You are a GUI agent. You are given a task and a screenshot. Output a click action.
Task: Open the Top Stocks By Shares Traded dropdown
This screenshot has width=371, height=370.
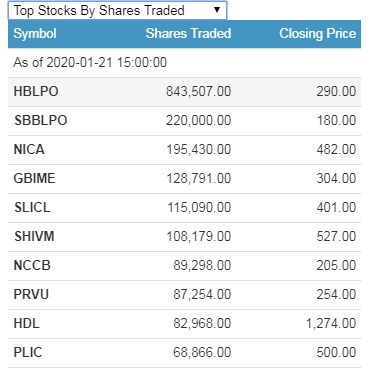pyautogui.click(x=117, y=10)
